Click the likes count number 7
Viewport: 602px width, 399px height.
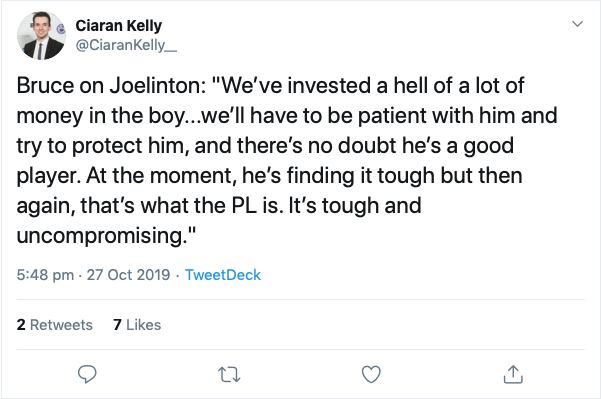point(117,325)
